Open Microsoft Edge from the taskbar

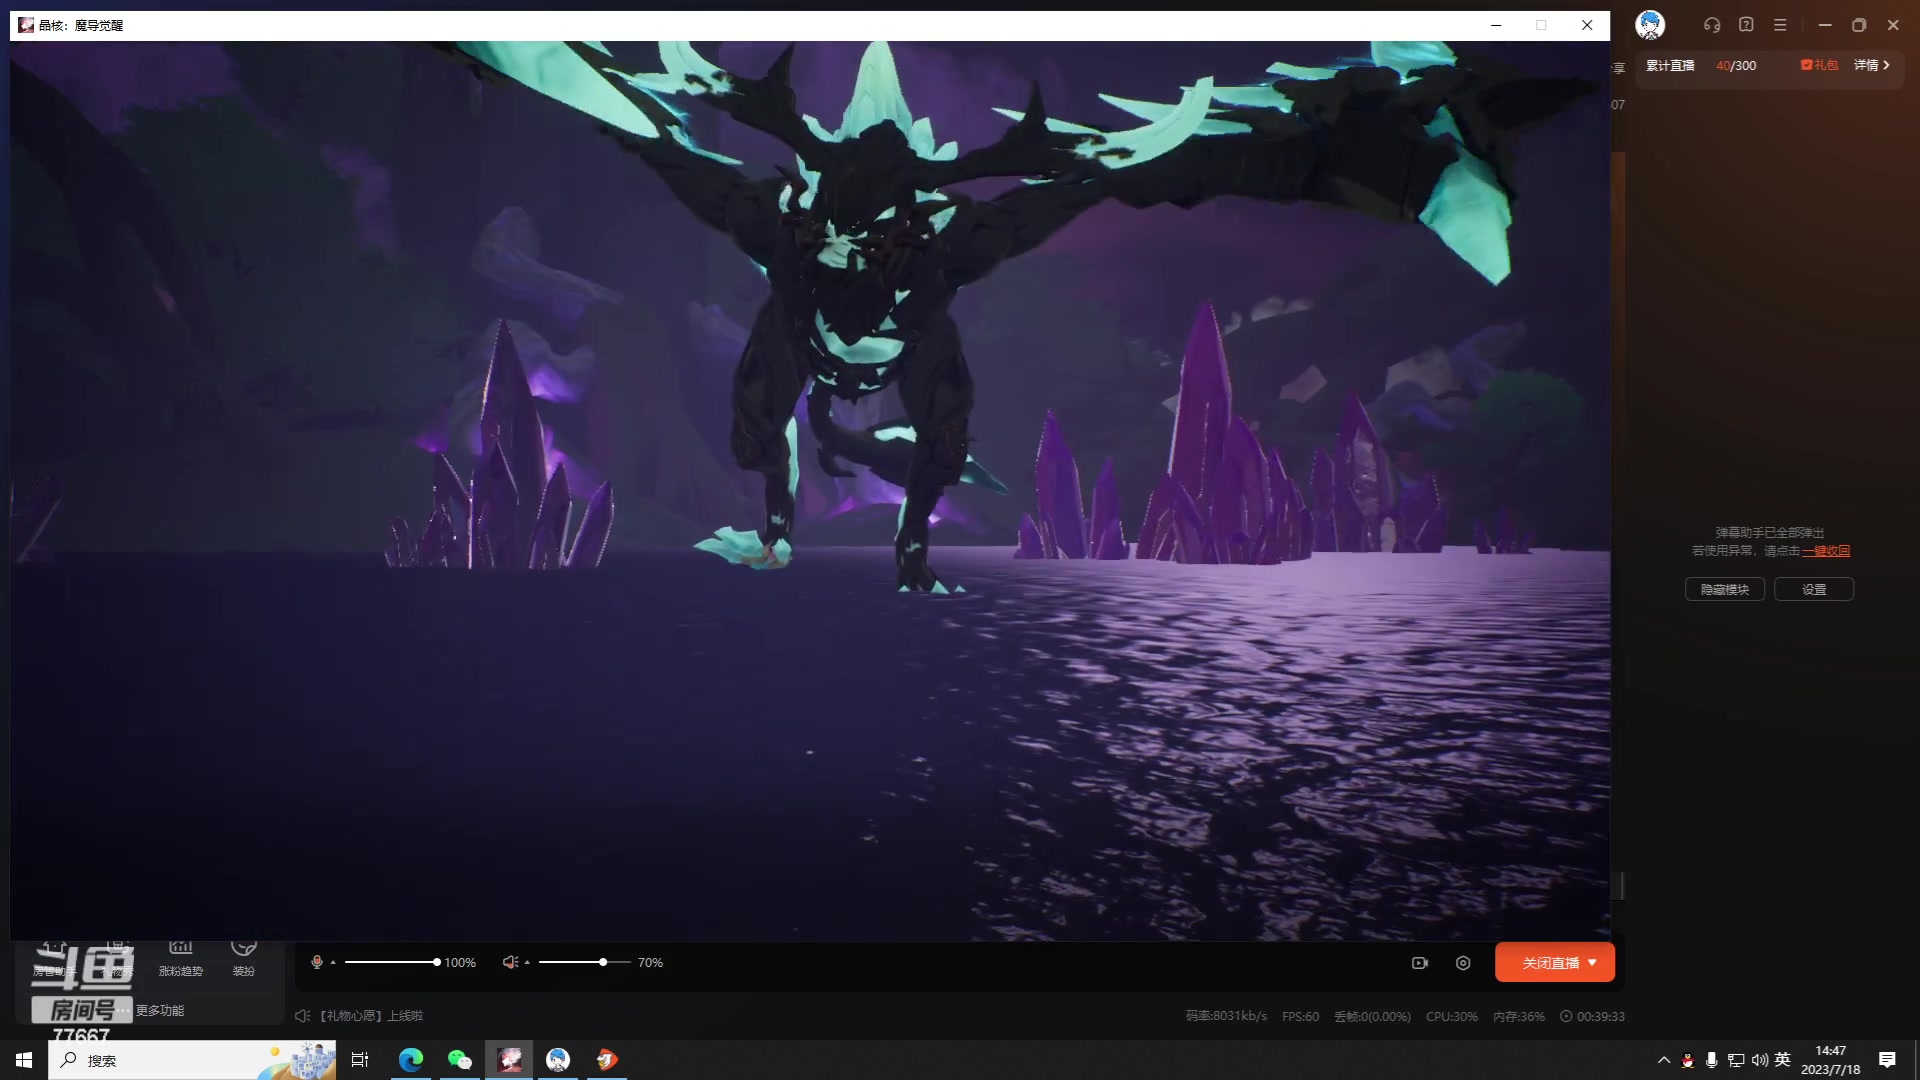411,1060
